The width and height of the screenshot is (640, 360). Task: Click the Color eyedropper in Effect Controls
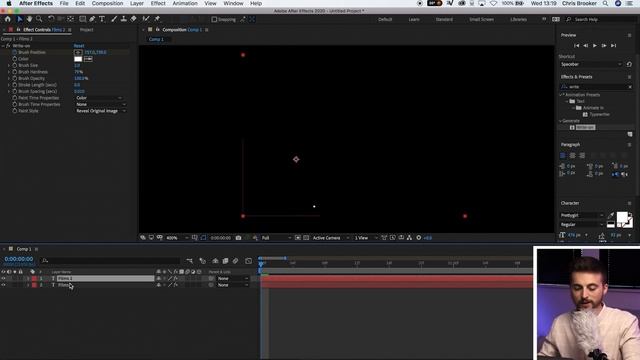pyautogui.click(x=88, y=59)
